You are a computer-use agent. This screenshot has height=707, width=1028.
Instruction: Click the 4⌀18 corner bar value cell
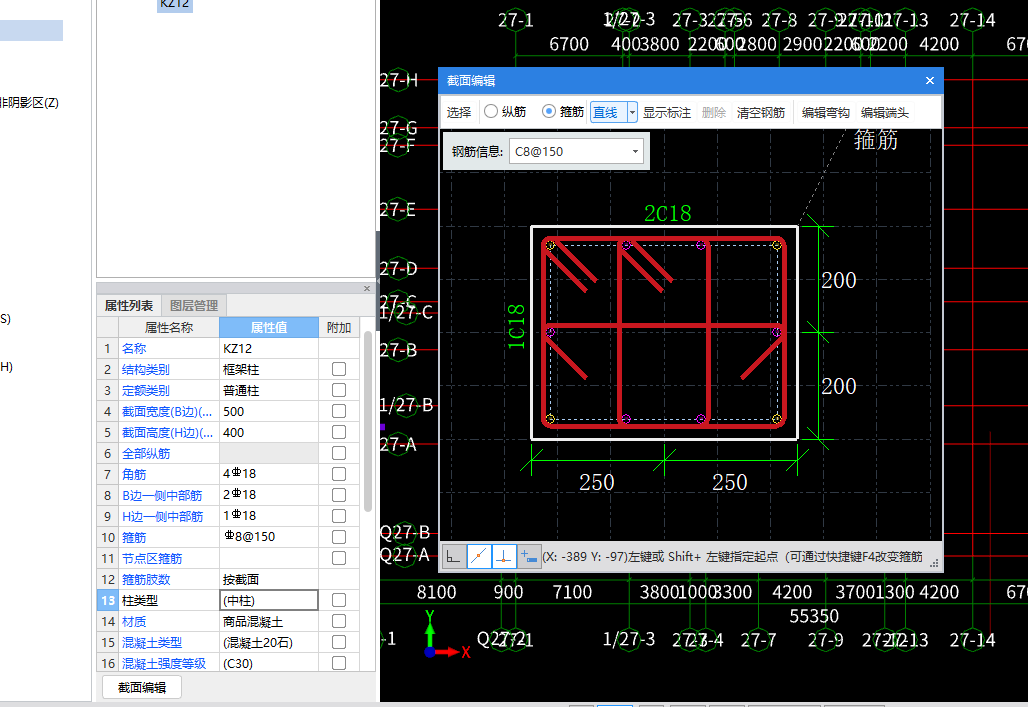(x=269, y=474)
